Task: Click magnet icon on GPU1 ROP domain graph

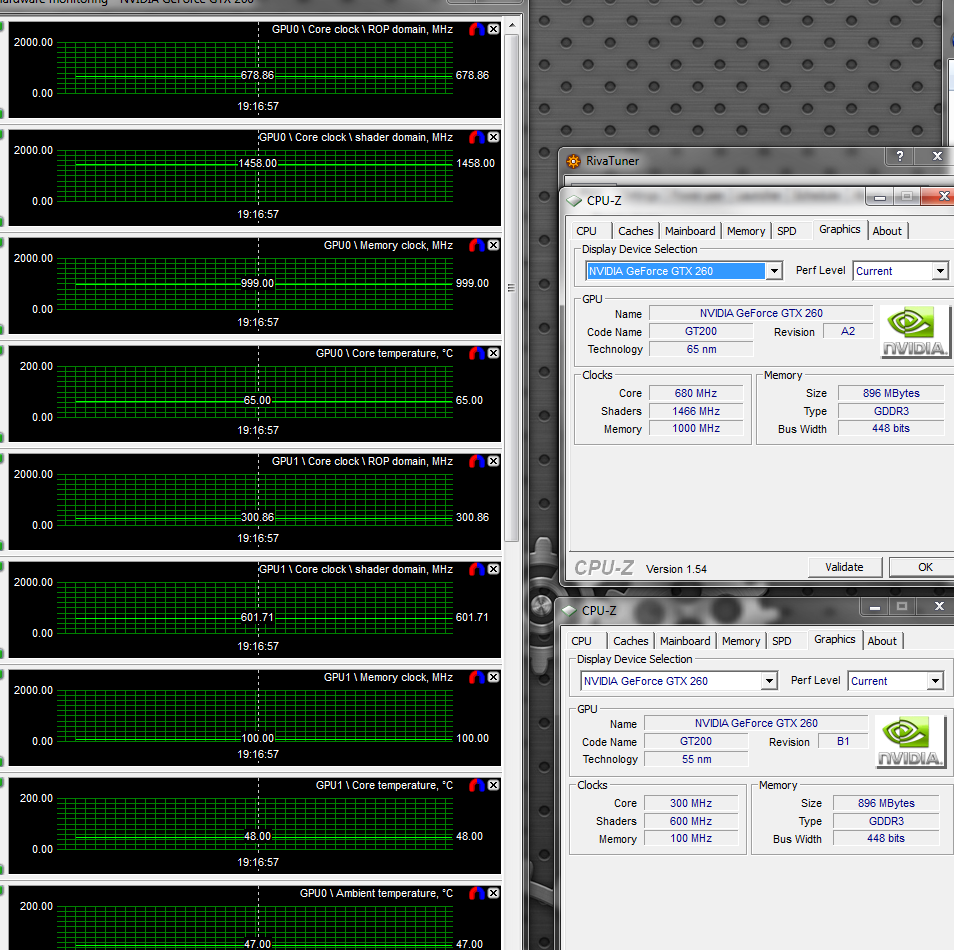Action: [x=477, y=461]
